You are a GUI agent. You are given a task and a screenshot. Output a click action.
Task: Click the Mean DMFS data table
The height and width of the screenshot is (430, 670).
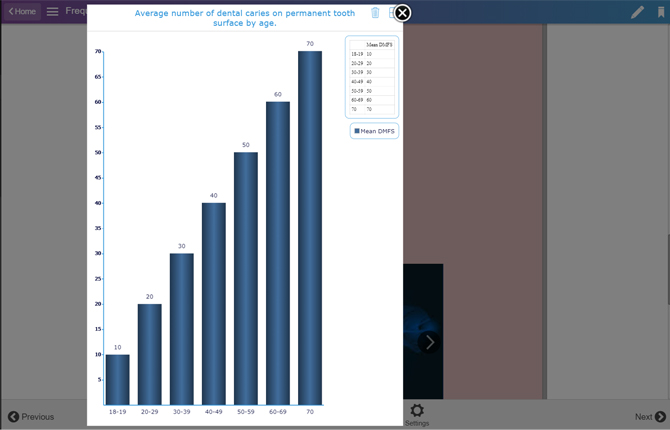pyautogui.click(x=372, y=77)
